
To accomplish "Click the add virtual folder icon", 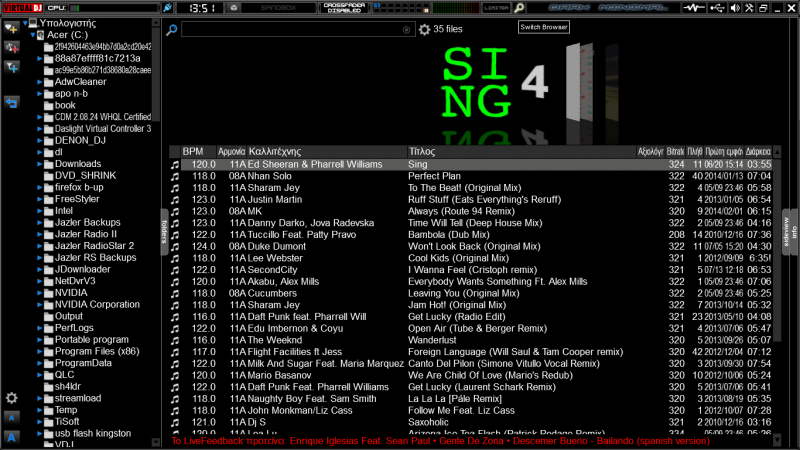I will coord(13,46).
